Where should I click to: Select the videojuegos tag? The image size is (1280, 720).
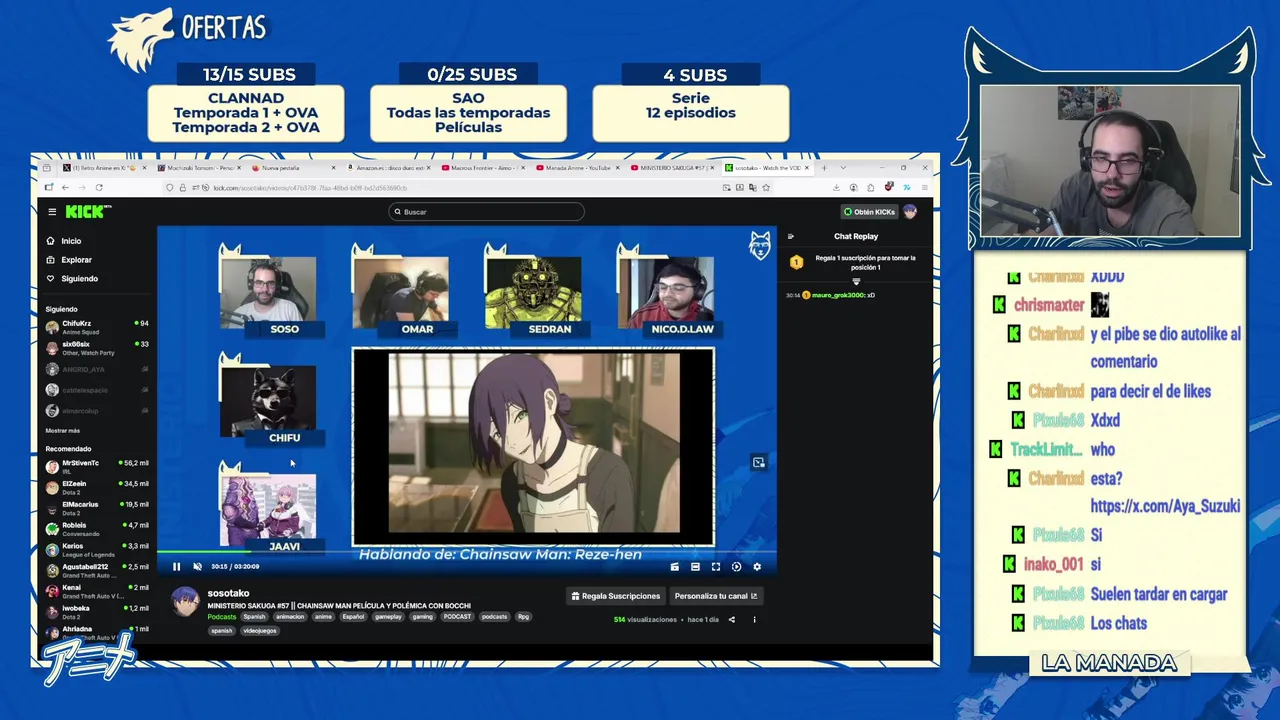click(260, 631)
